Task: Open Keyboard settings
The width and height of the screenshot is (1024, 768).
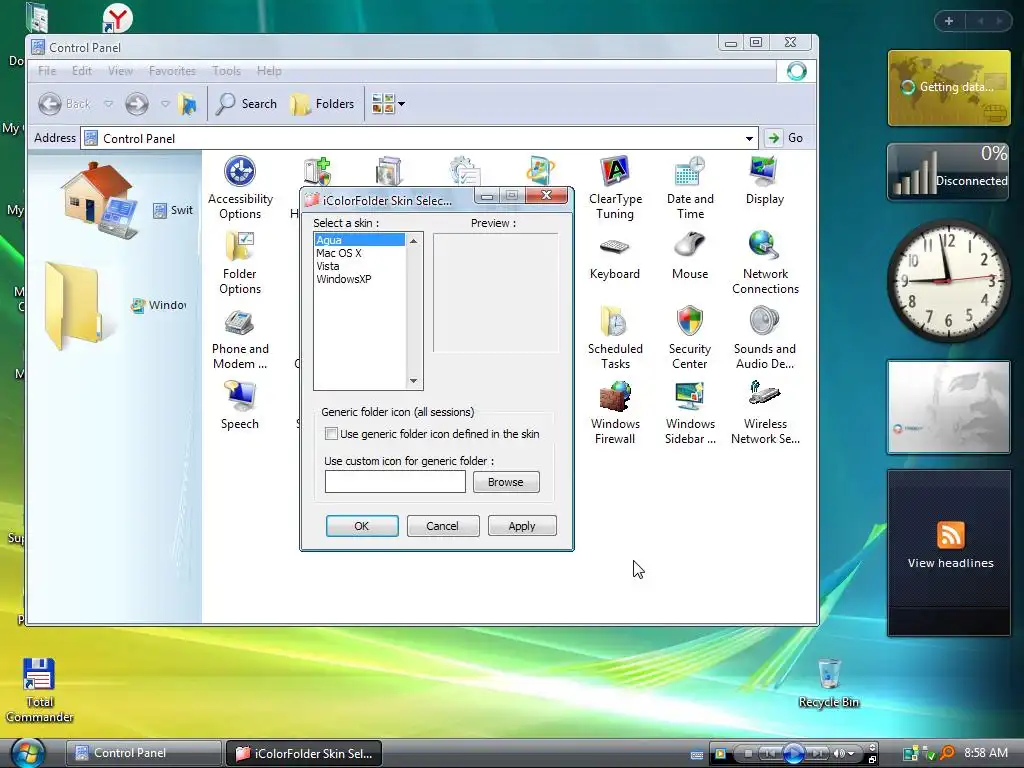Action: click(x=615, y=257)
